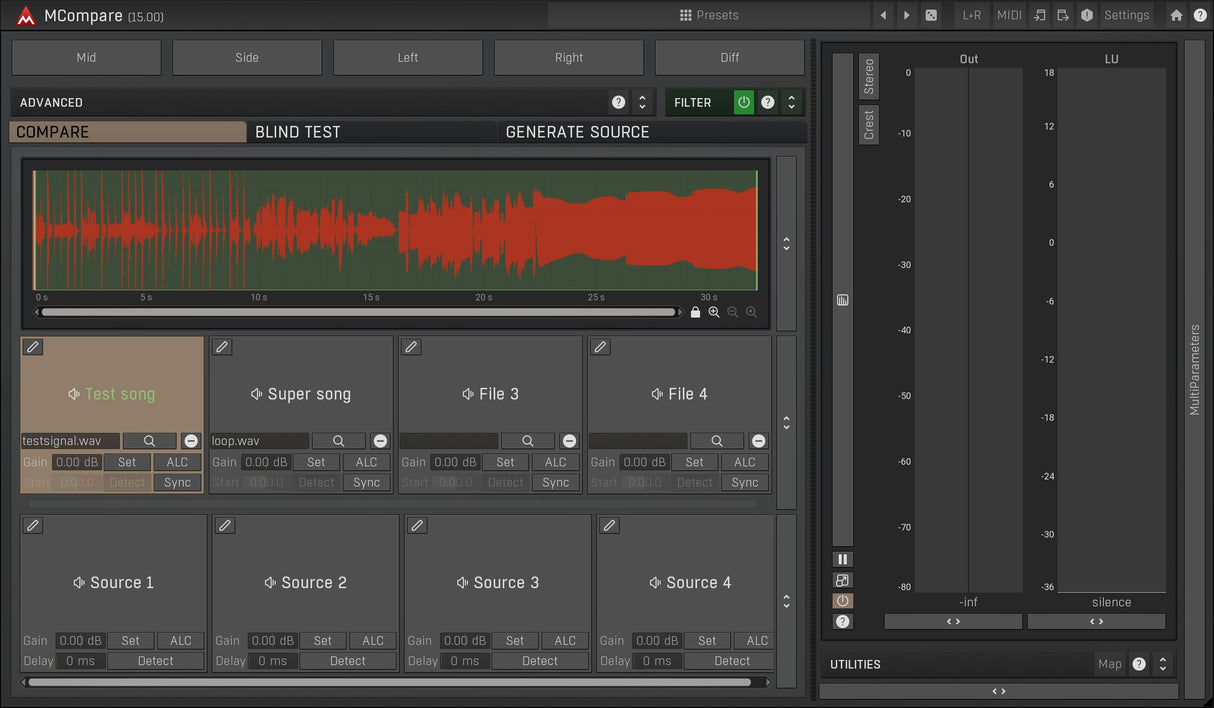Browse for a file in the File 3 slot
Screen dimensions: 1214x708
tap(527, 441)
